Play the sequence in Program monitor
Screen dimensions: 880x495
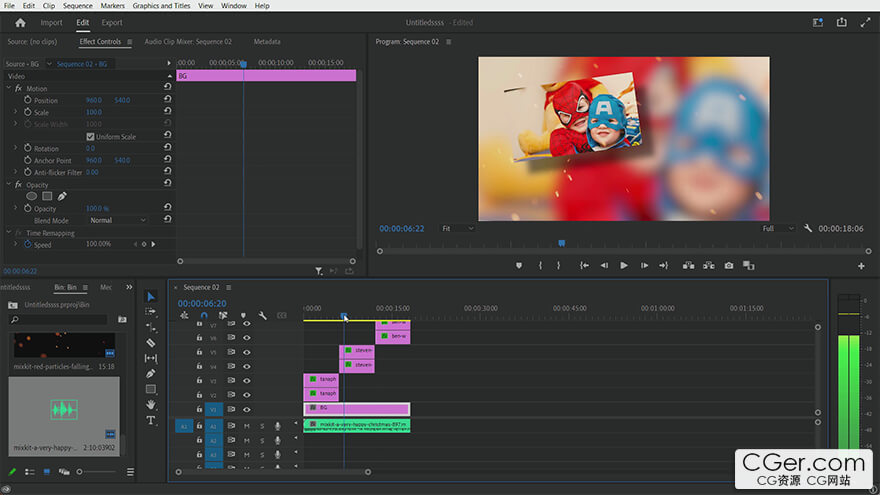click(x=624, y=265)
